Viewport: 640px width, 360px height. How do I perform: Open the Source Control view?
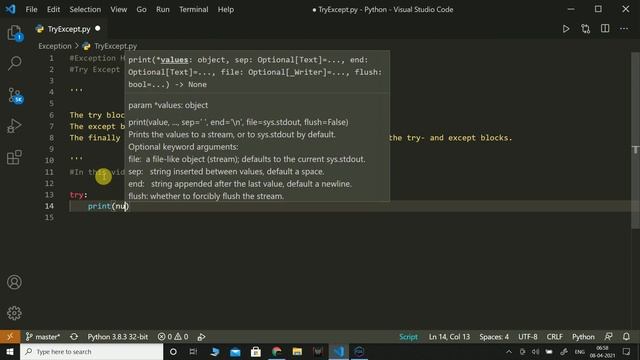[x=15, y=95]
